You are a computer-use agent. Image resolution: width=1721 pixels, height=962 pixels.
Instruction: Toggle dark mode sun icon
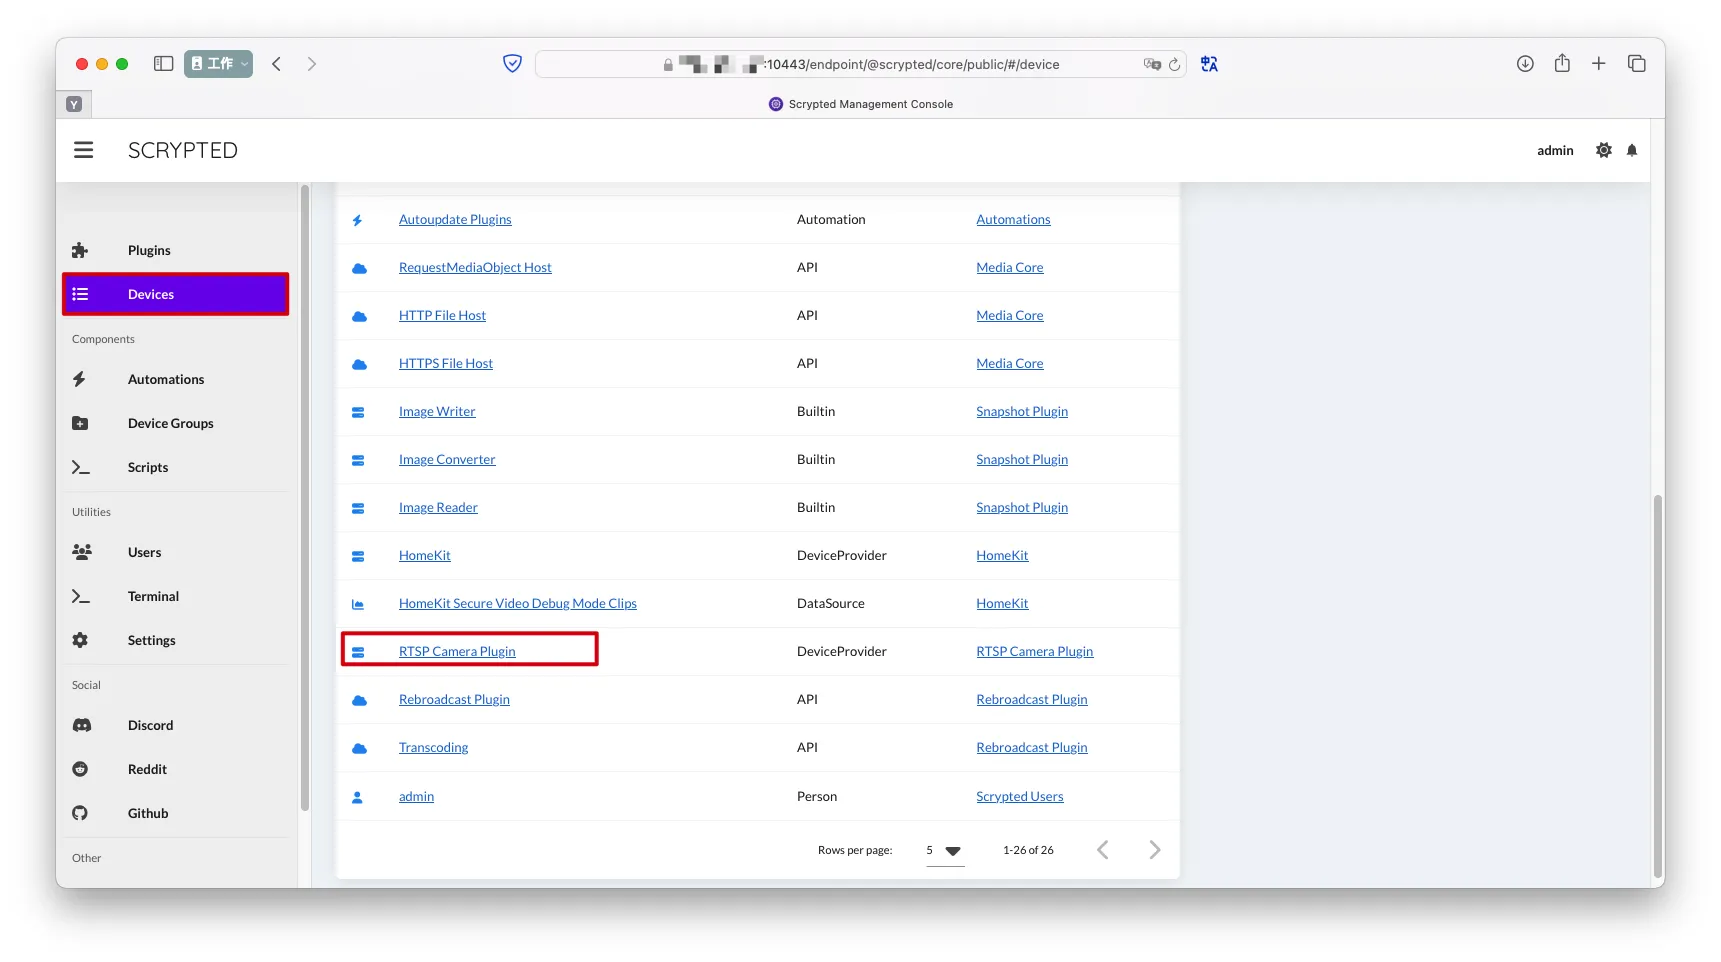1604,150
